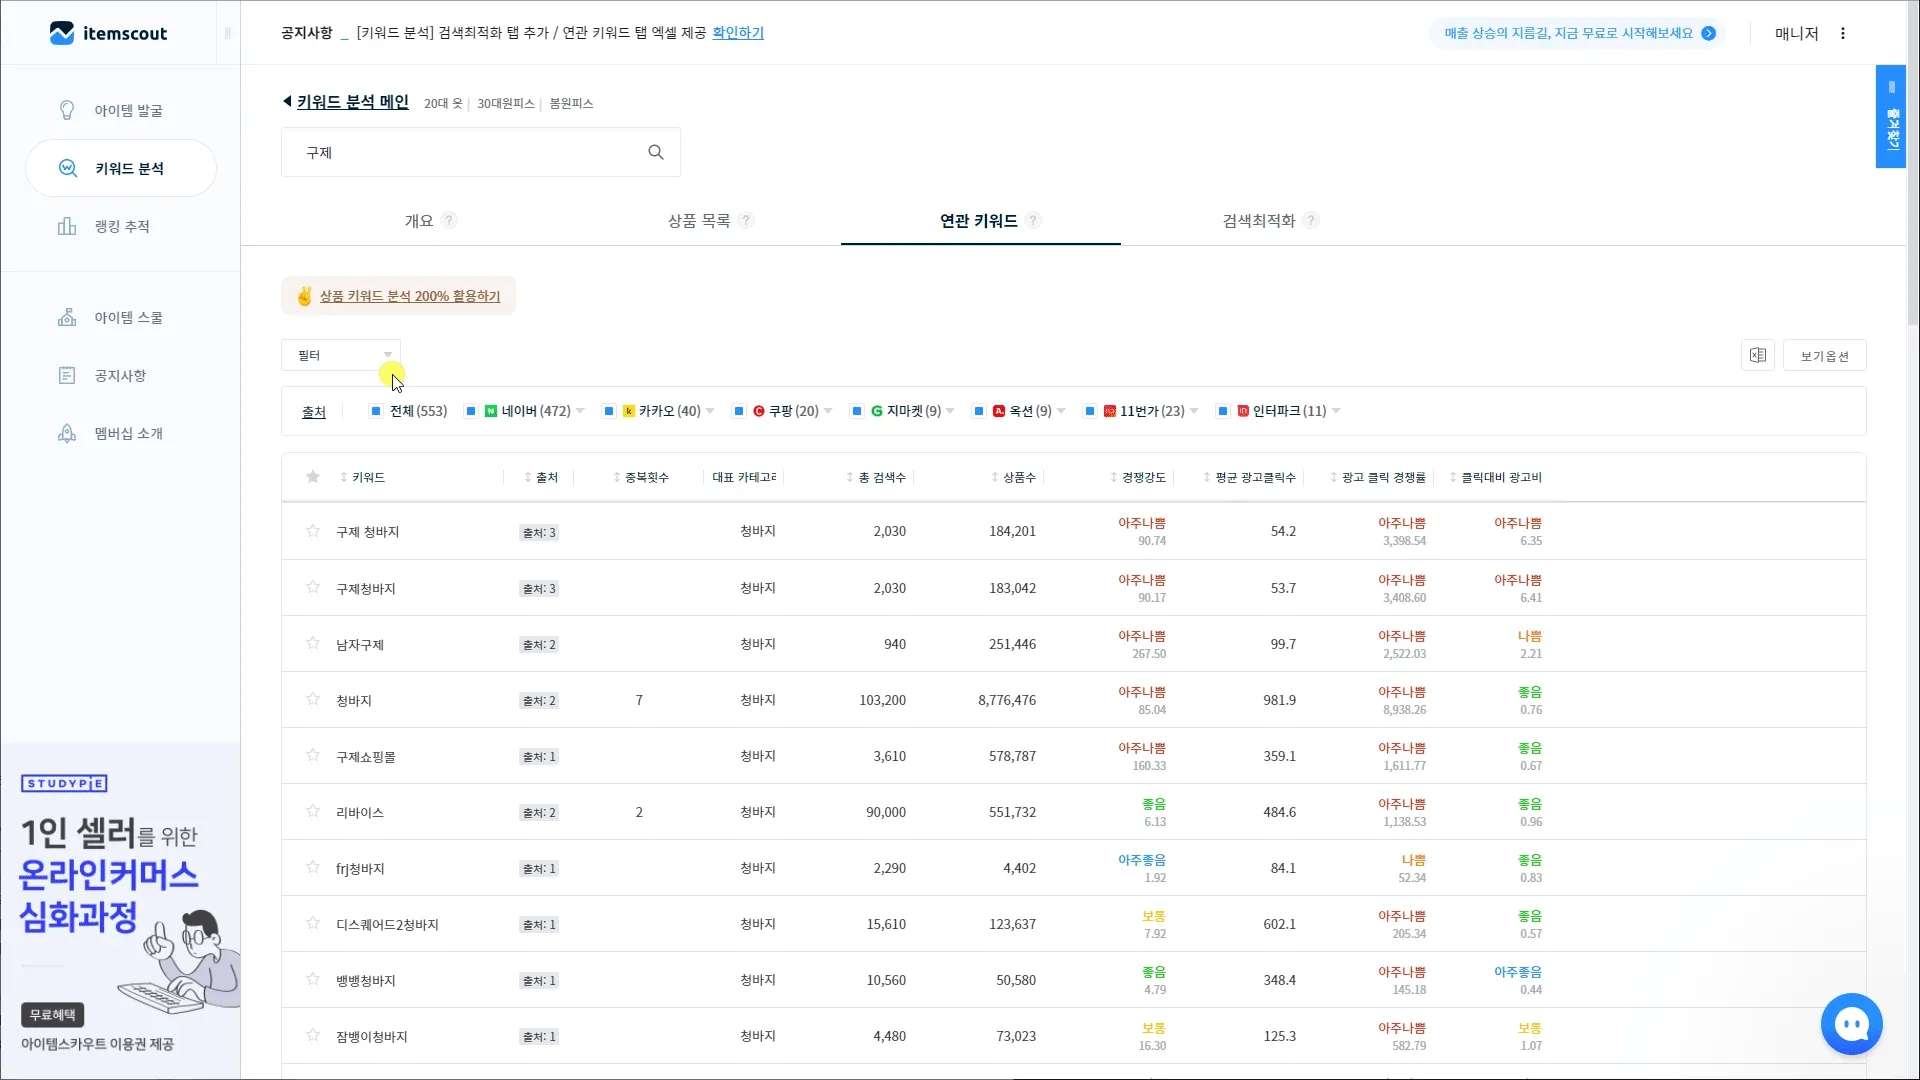Open the 필터 dropdown

341,355
